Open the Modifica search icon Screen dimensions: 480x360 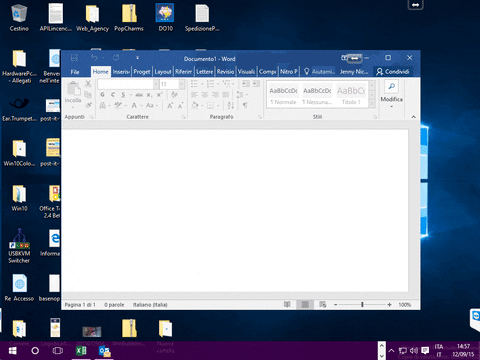pyautogui.click(x=392, y=86)
